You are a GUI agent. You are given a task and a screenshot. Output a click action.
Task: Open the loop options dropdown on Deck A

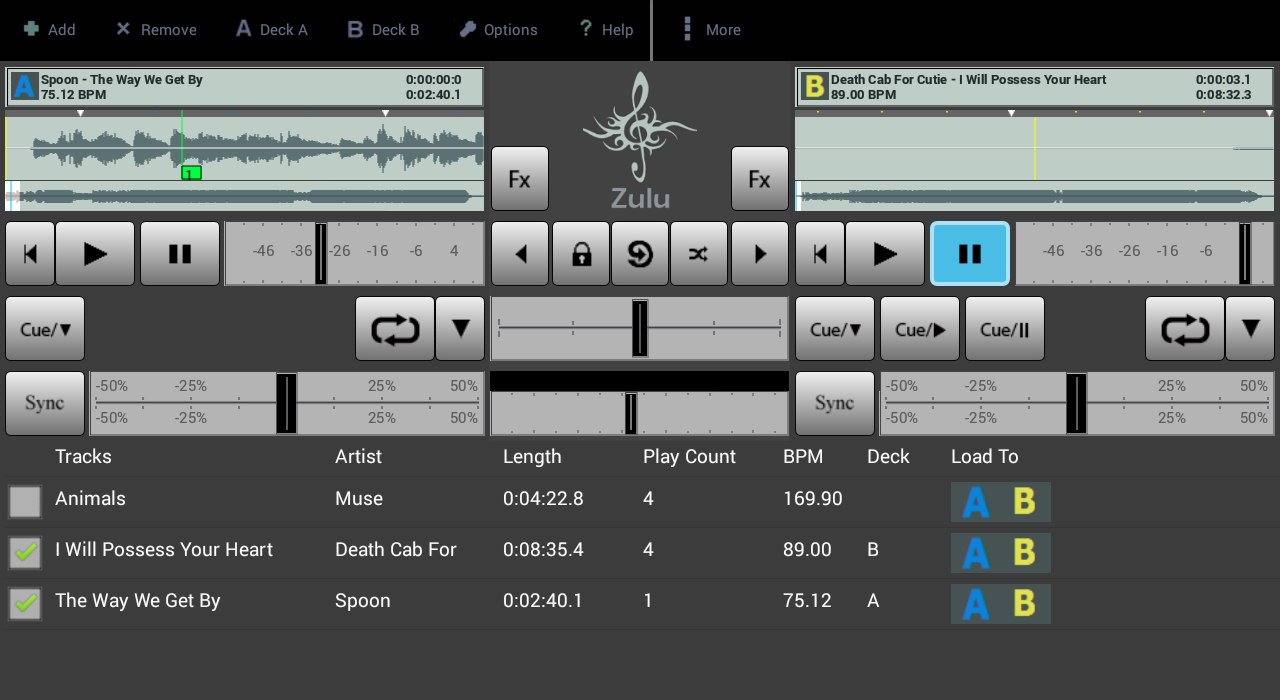[459, 328]
